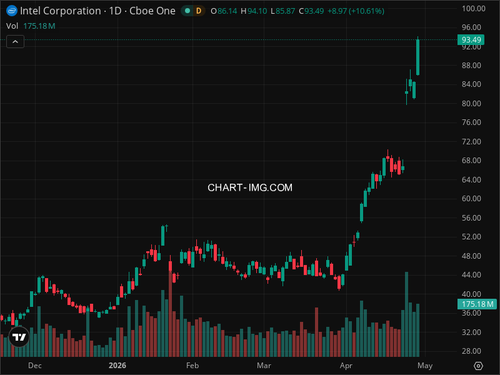Collapse the indicator legend chevron
The width and height of the screenshot is (500, 375).
click(x=15, y=42)
